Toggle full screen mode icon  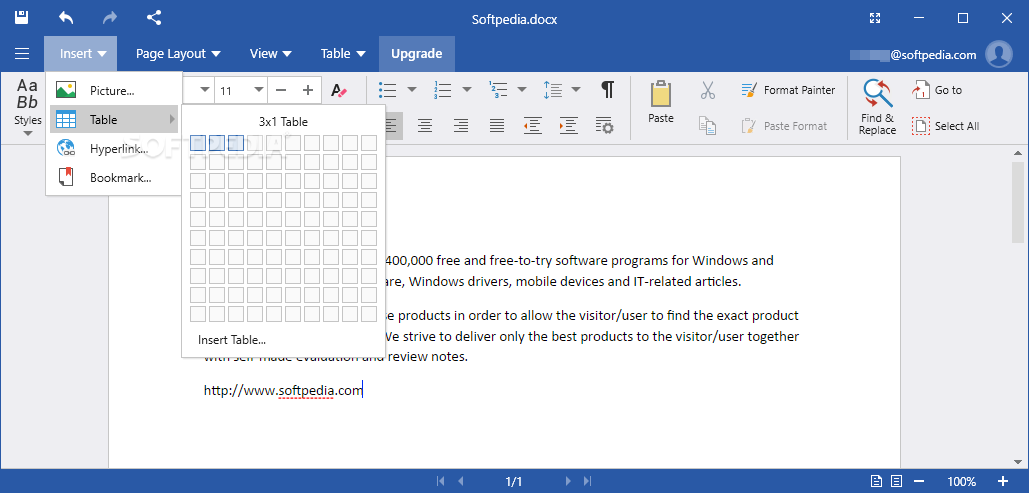click(875, 18)
